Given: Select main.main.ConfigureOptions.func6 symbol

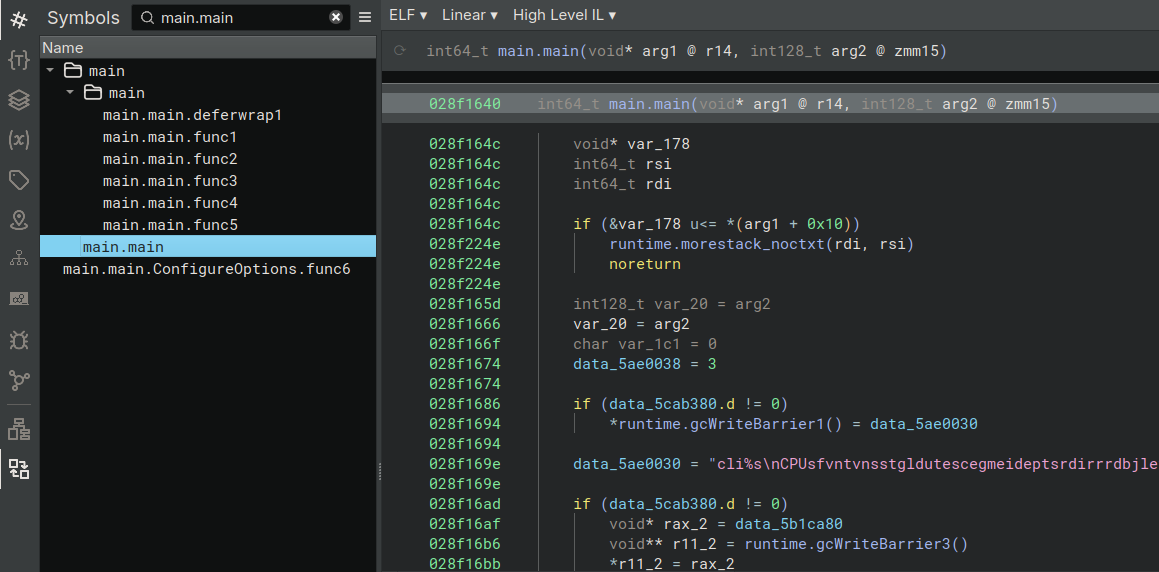Looking at the screenshot, I should tap(206, 269).
